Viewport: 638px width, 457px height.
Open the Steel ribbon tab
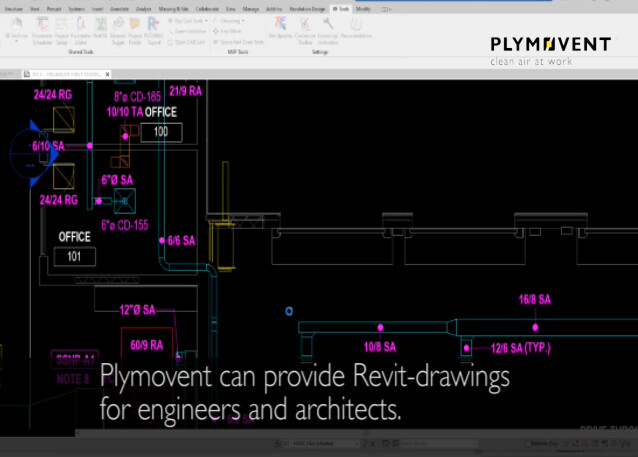(35, 9)
